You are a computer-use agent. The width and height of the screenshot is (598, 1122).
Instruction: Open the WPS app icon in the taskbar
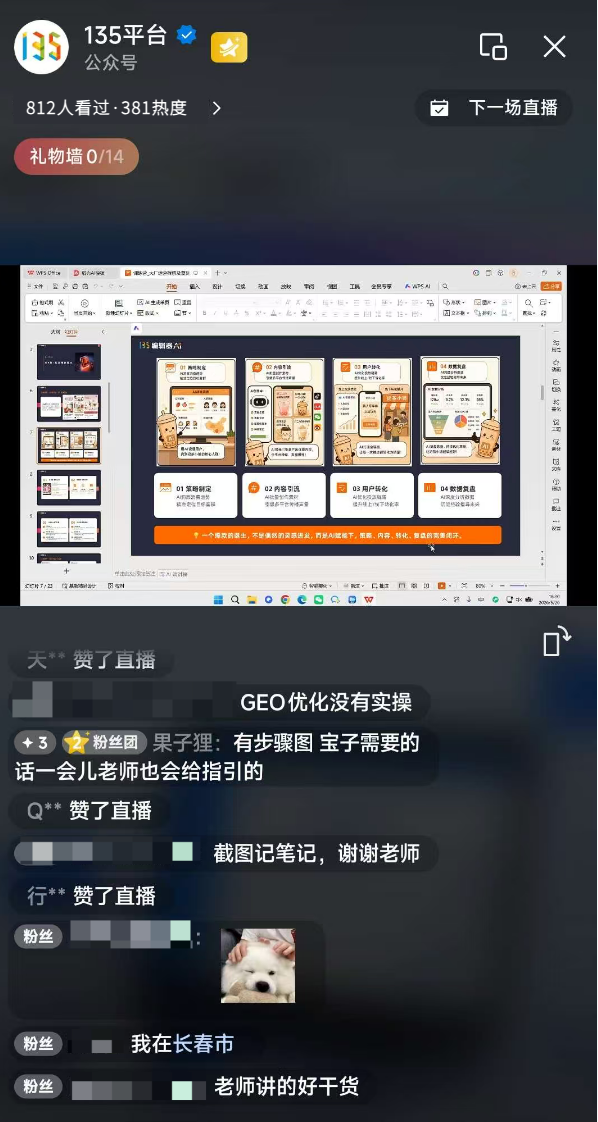point(368,599)
